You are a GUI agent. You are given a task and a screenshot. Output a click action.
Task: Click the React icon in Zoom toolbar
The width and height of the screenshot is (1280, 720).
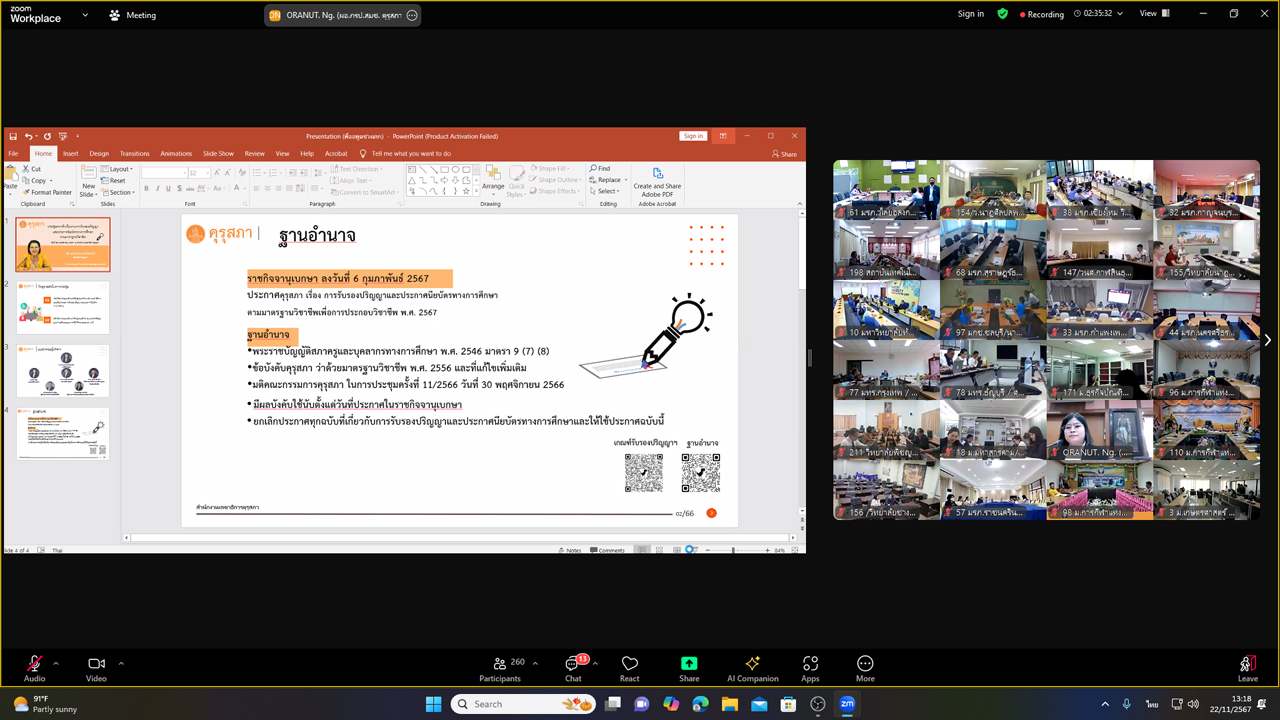[629, 667]
